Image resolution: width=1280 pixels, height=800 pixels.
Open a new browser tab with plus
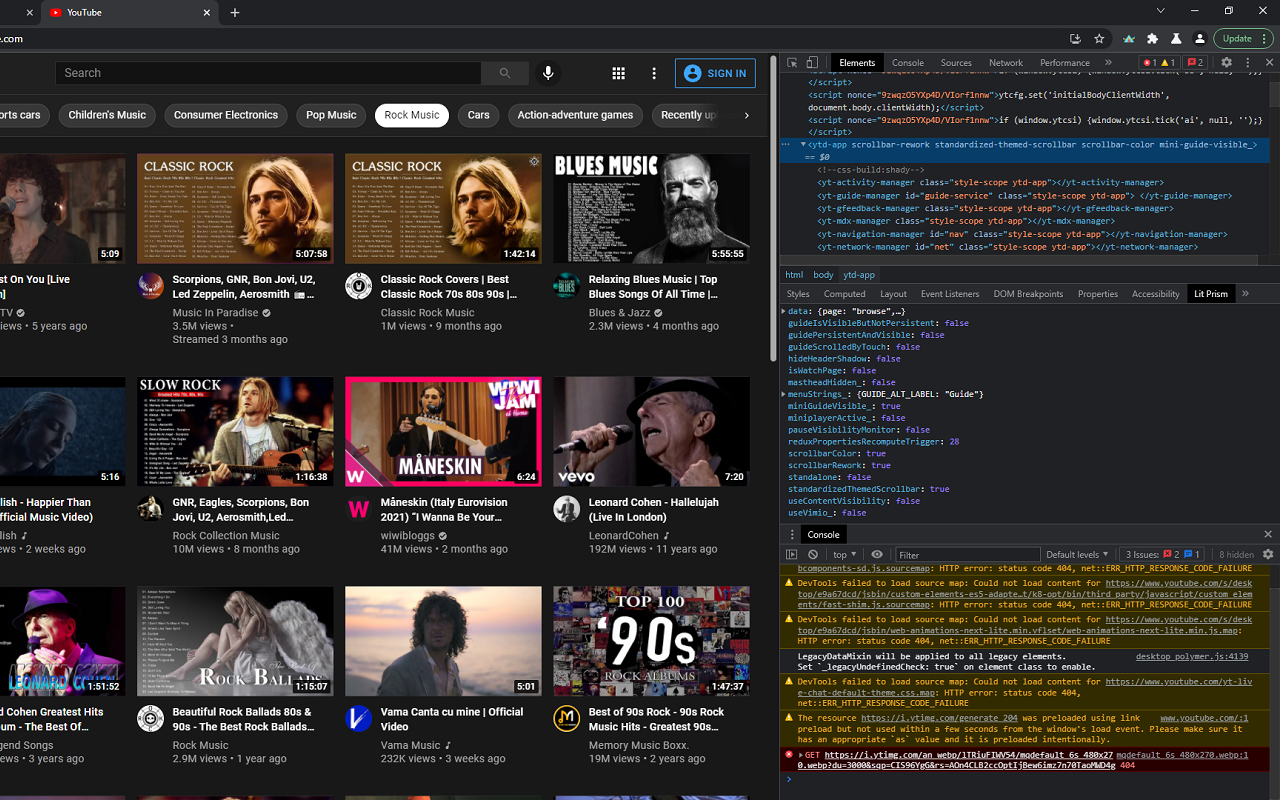tap(235, 13)
